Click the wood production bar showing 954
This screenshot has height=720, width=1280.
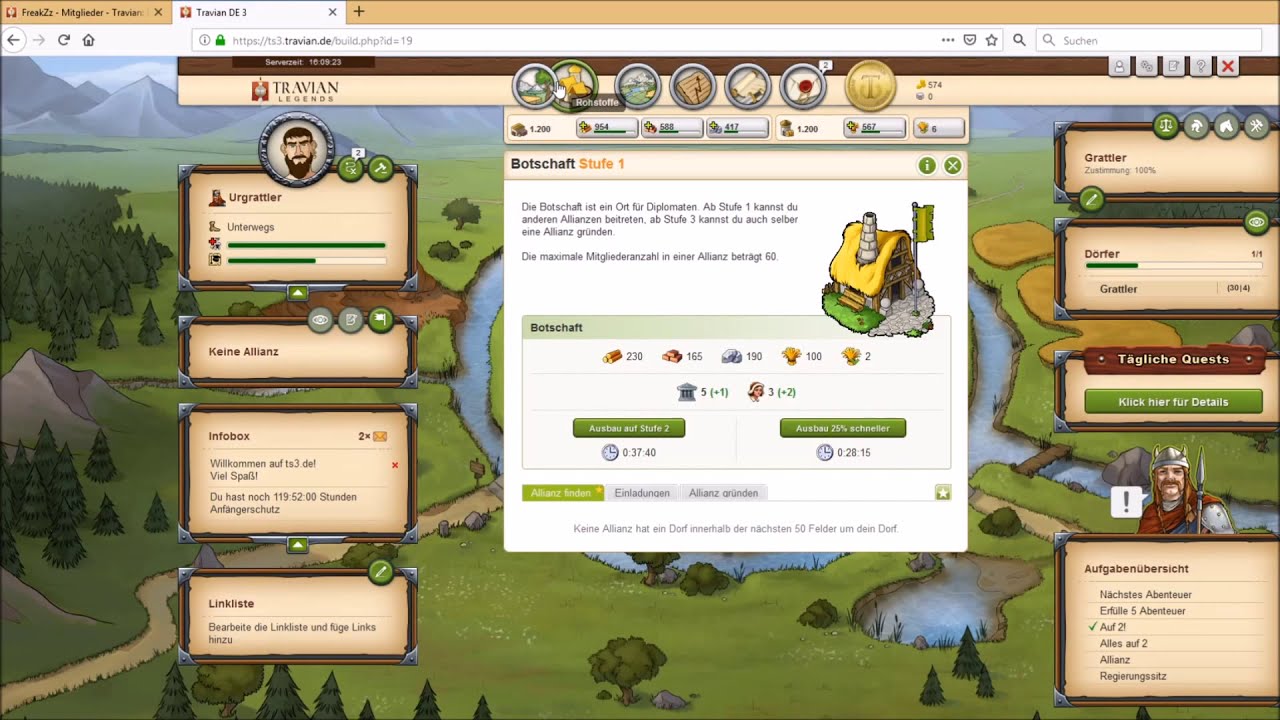coord(607,128)
